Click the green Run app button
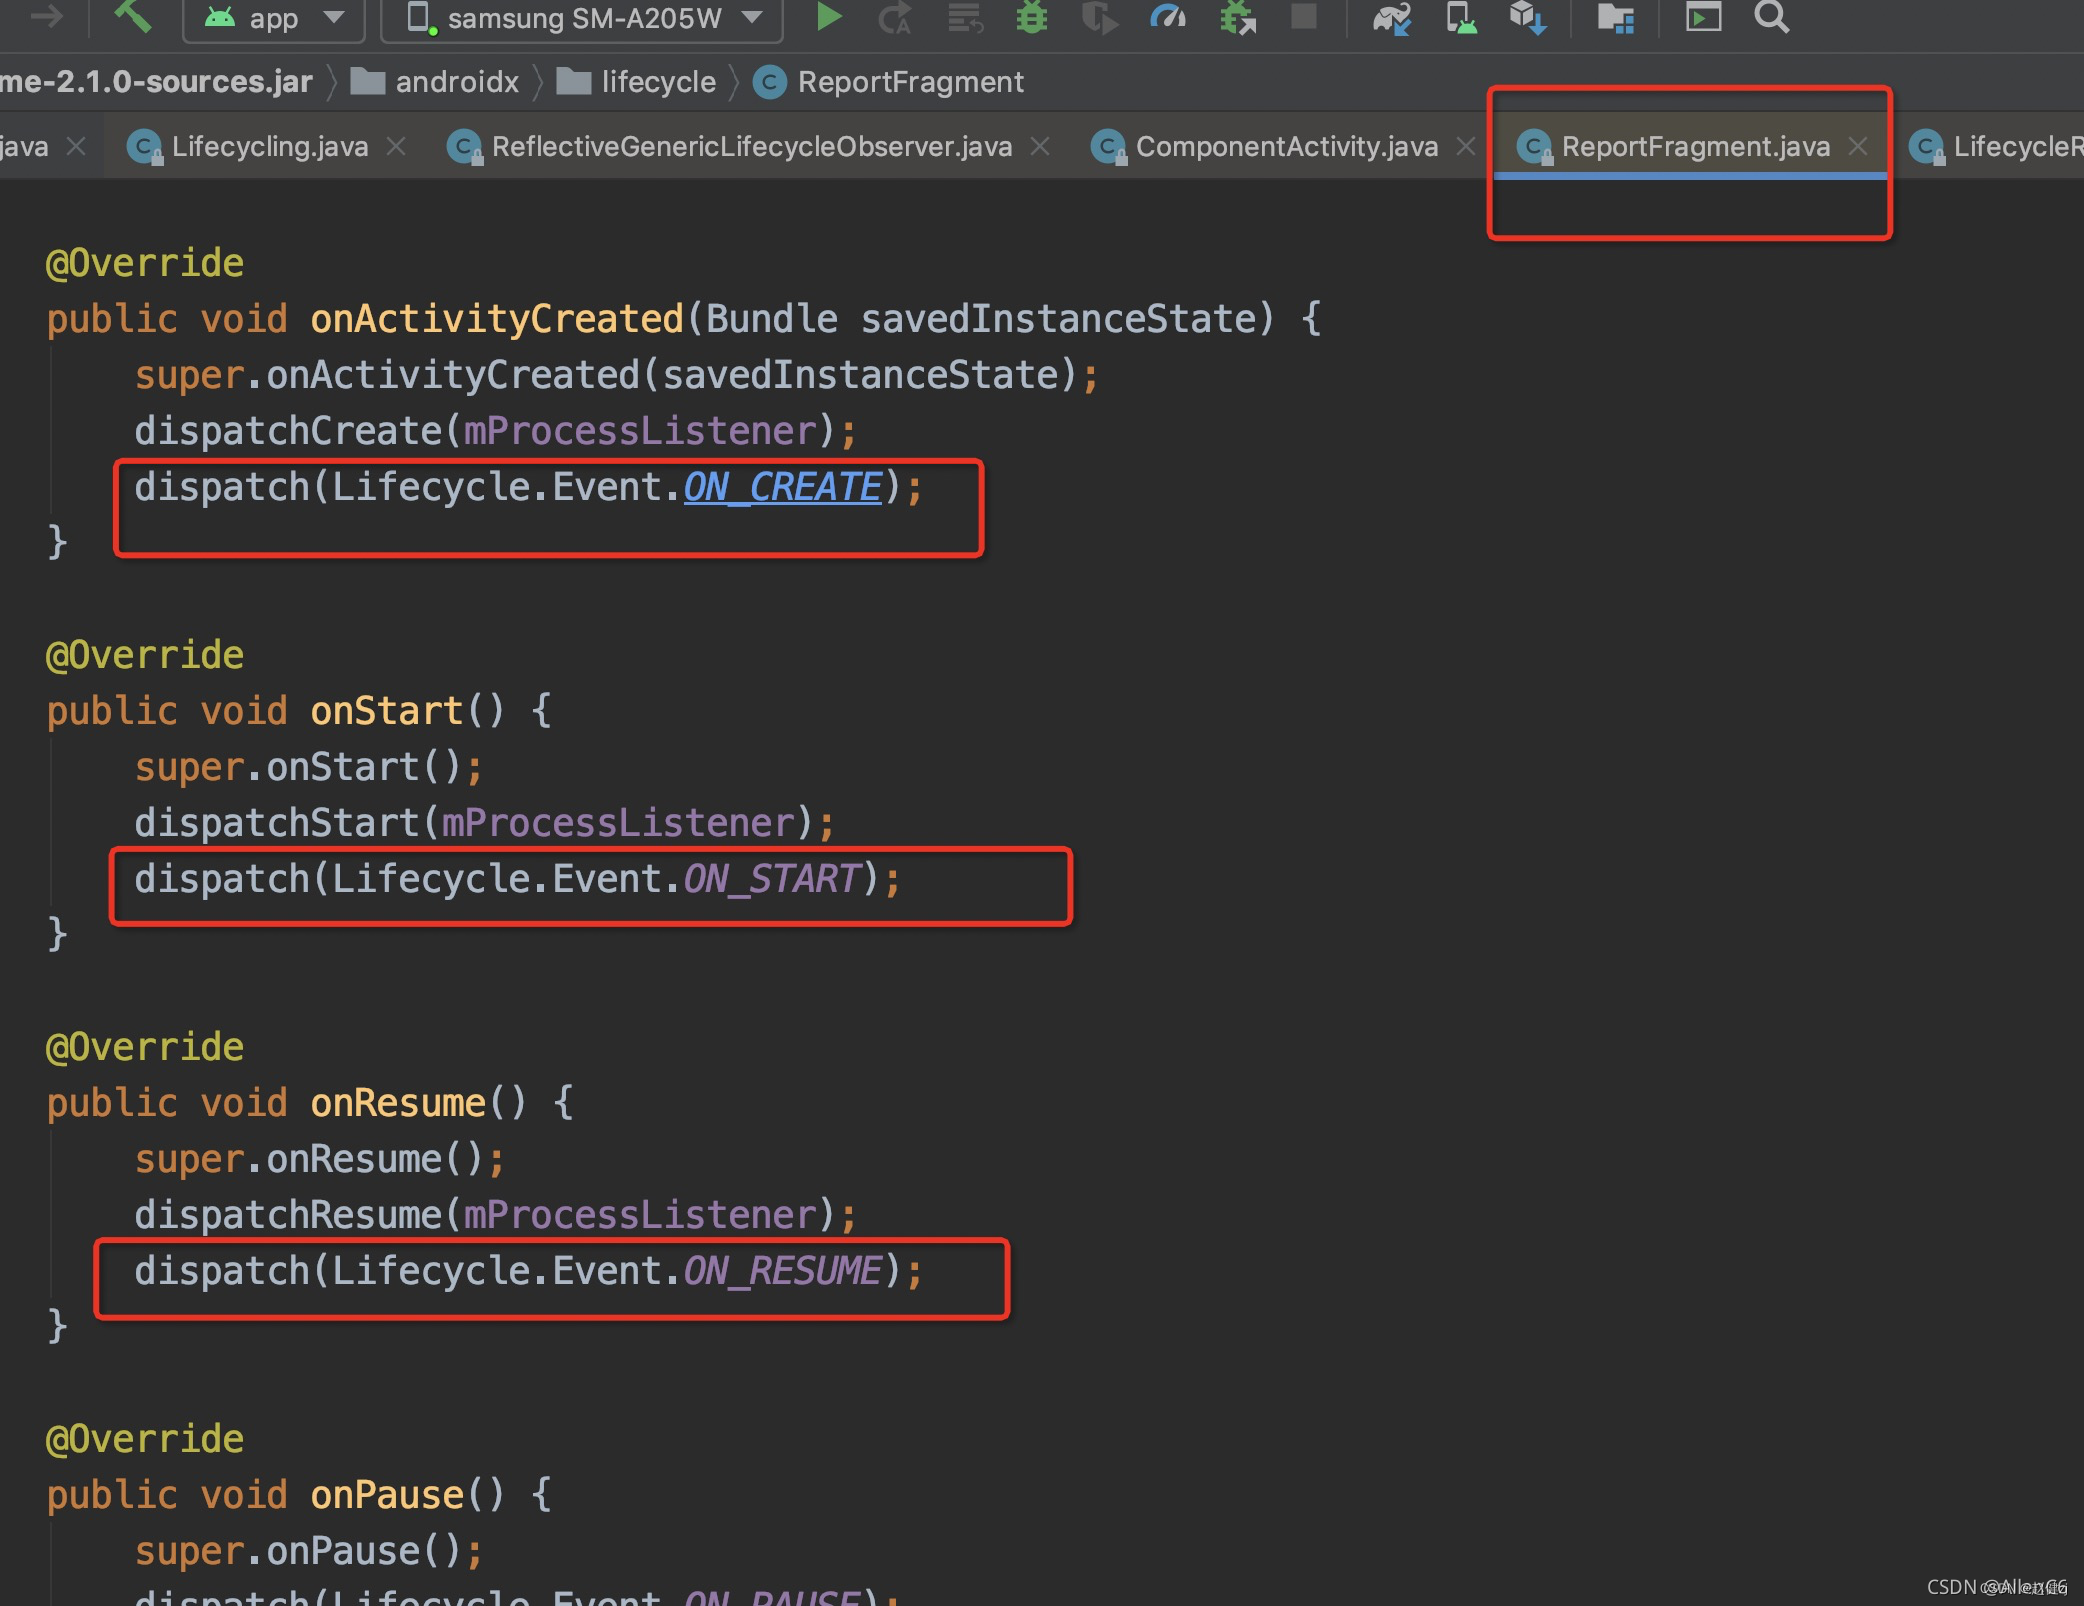This screenshot has height=1606, width=2084. [x=827, y=17]
